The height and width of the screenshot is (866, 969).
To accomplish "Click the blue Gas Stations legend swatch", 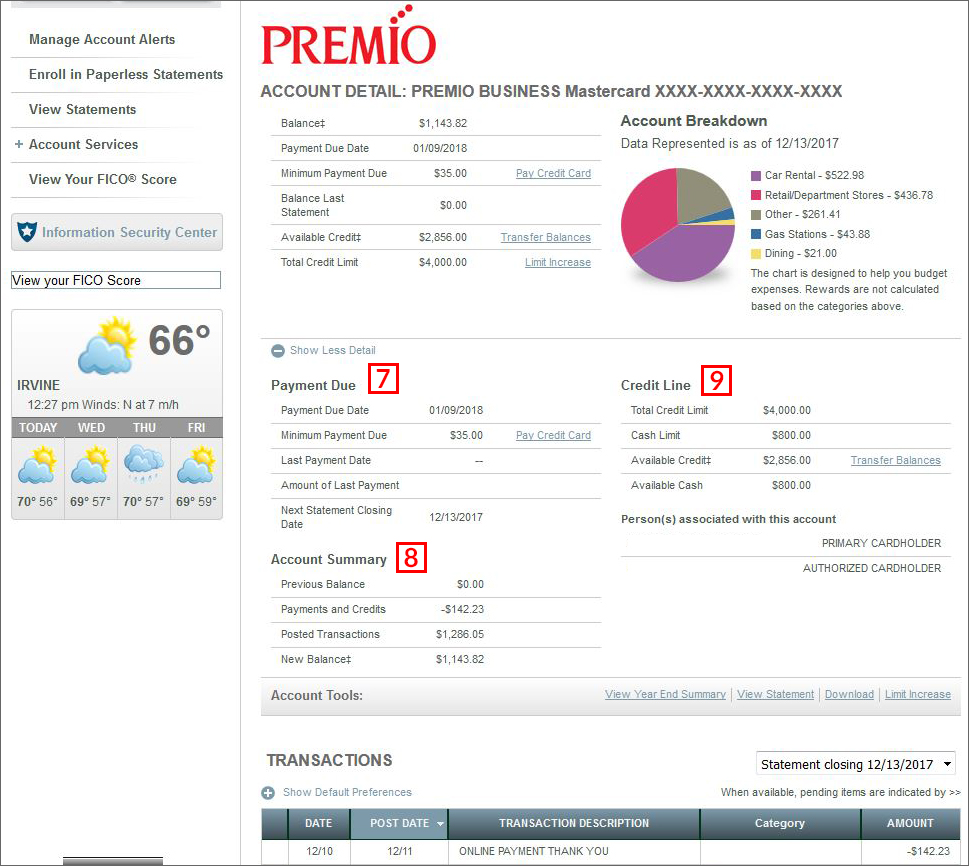I will 756,234.
